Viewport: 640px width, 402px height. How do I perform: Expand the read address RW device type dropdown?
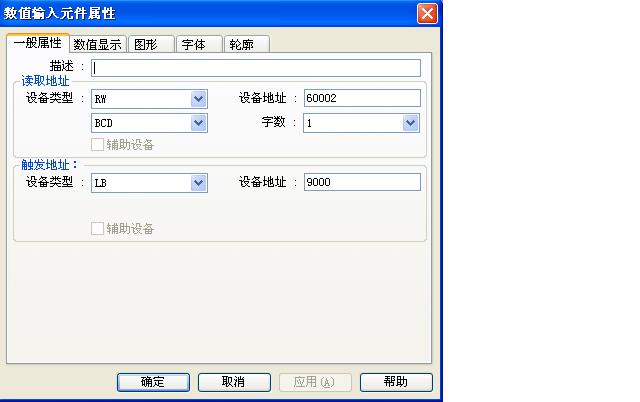198,98
